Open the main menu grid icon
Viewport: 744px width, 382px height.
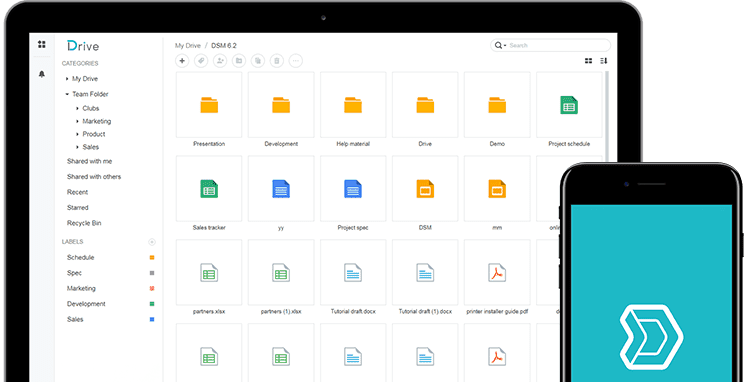pyautogui.click(x=42, y=45)
